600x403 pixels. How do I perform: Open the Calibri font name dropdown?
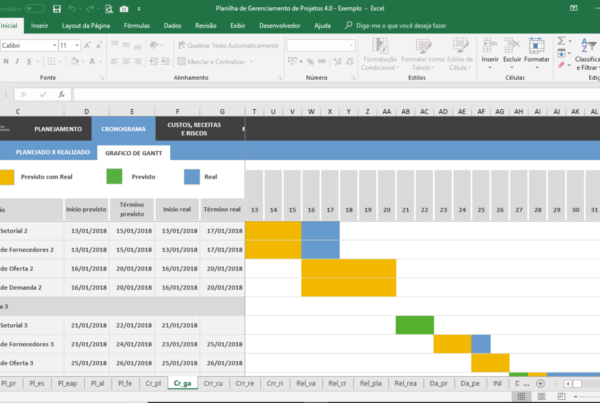[54, 46]
